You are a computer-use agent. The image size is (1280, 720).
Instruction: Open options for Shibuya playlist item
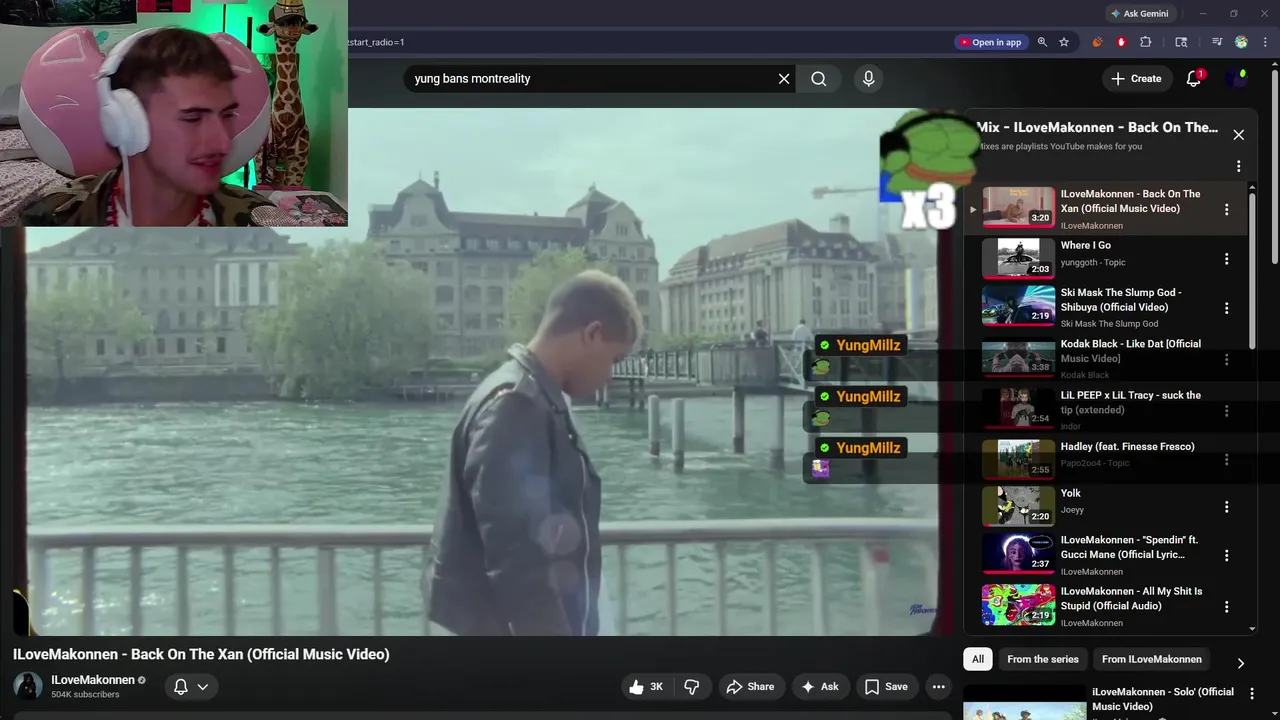(x=1227, y=308)
